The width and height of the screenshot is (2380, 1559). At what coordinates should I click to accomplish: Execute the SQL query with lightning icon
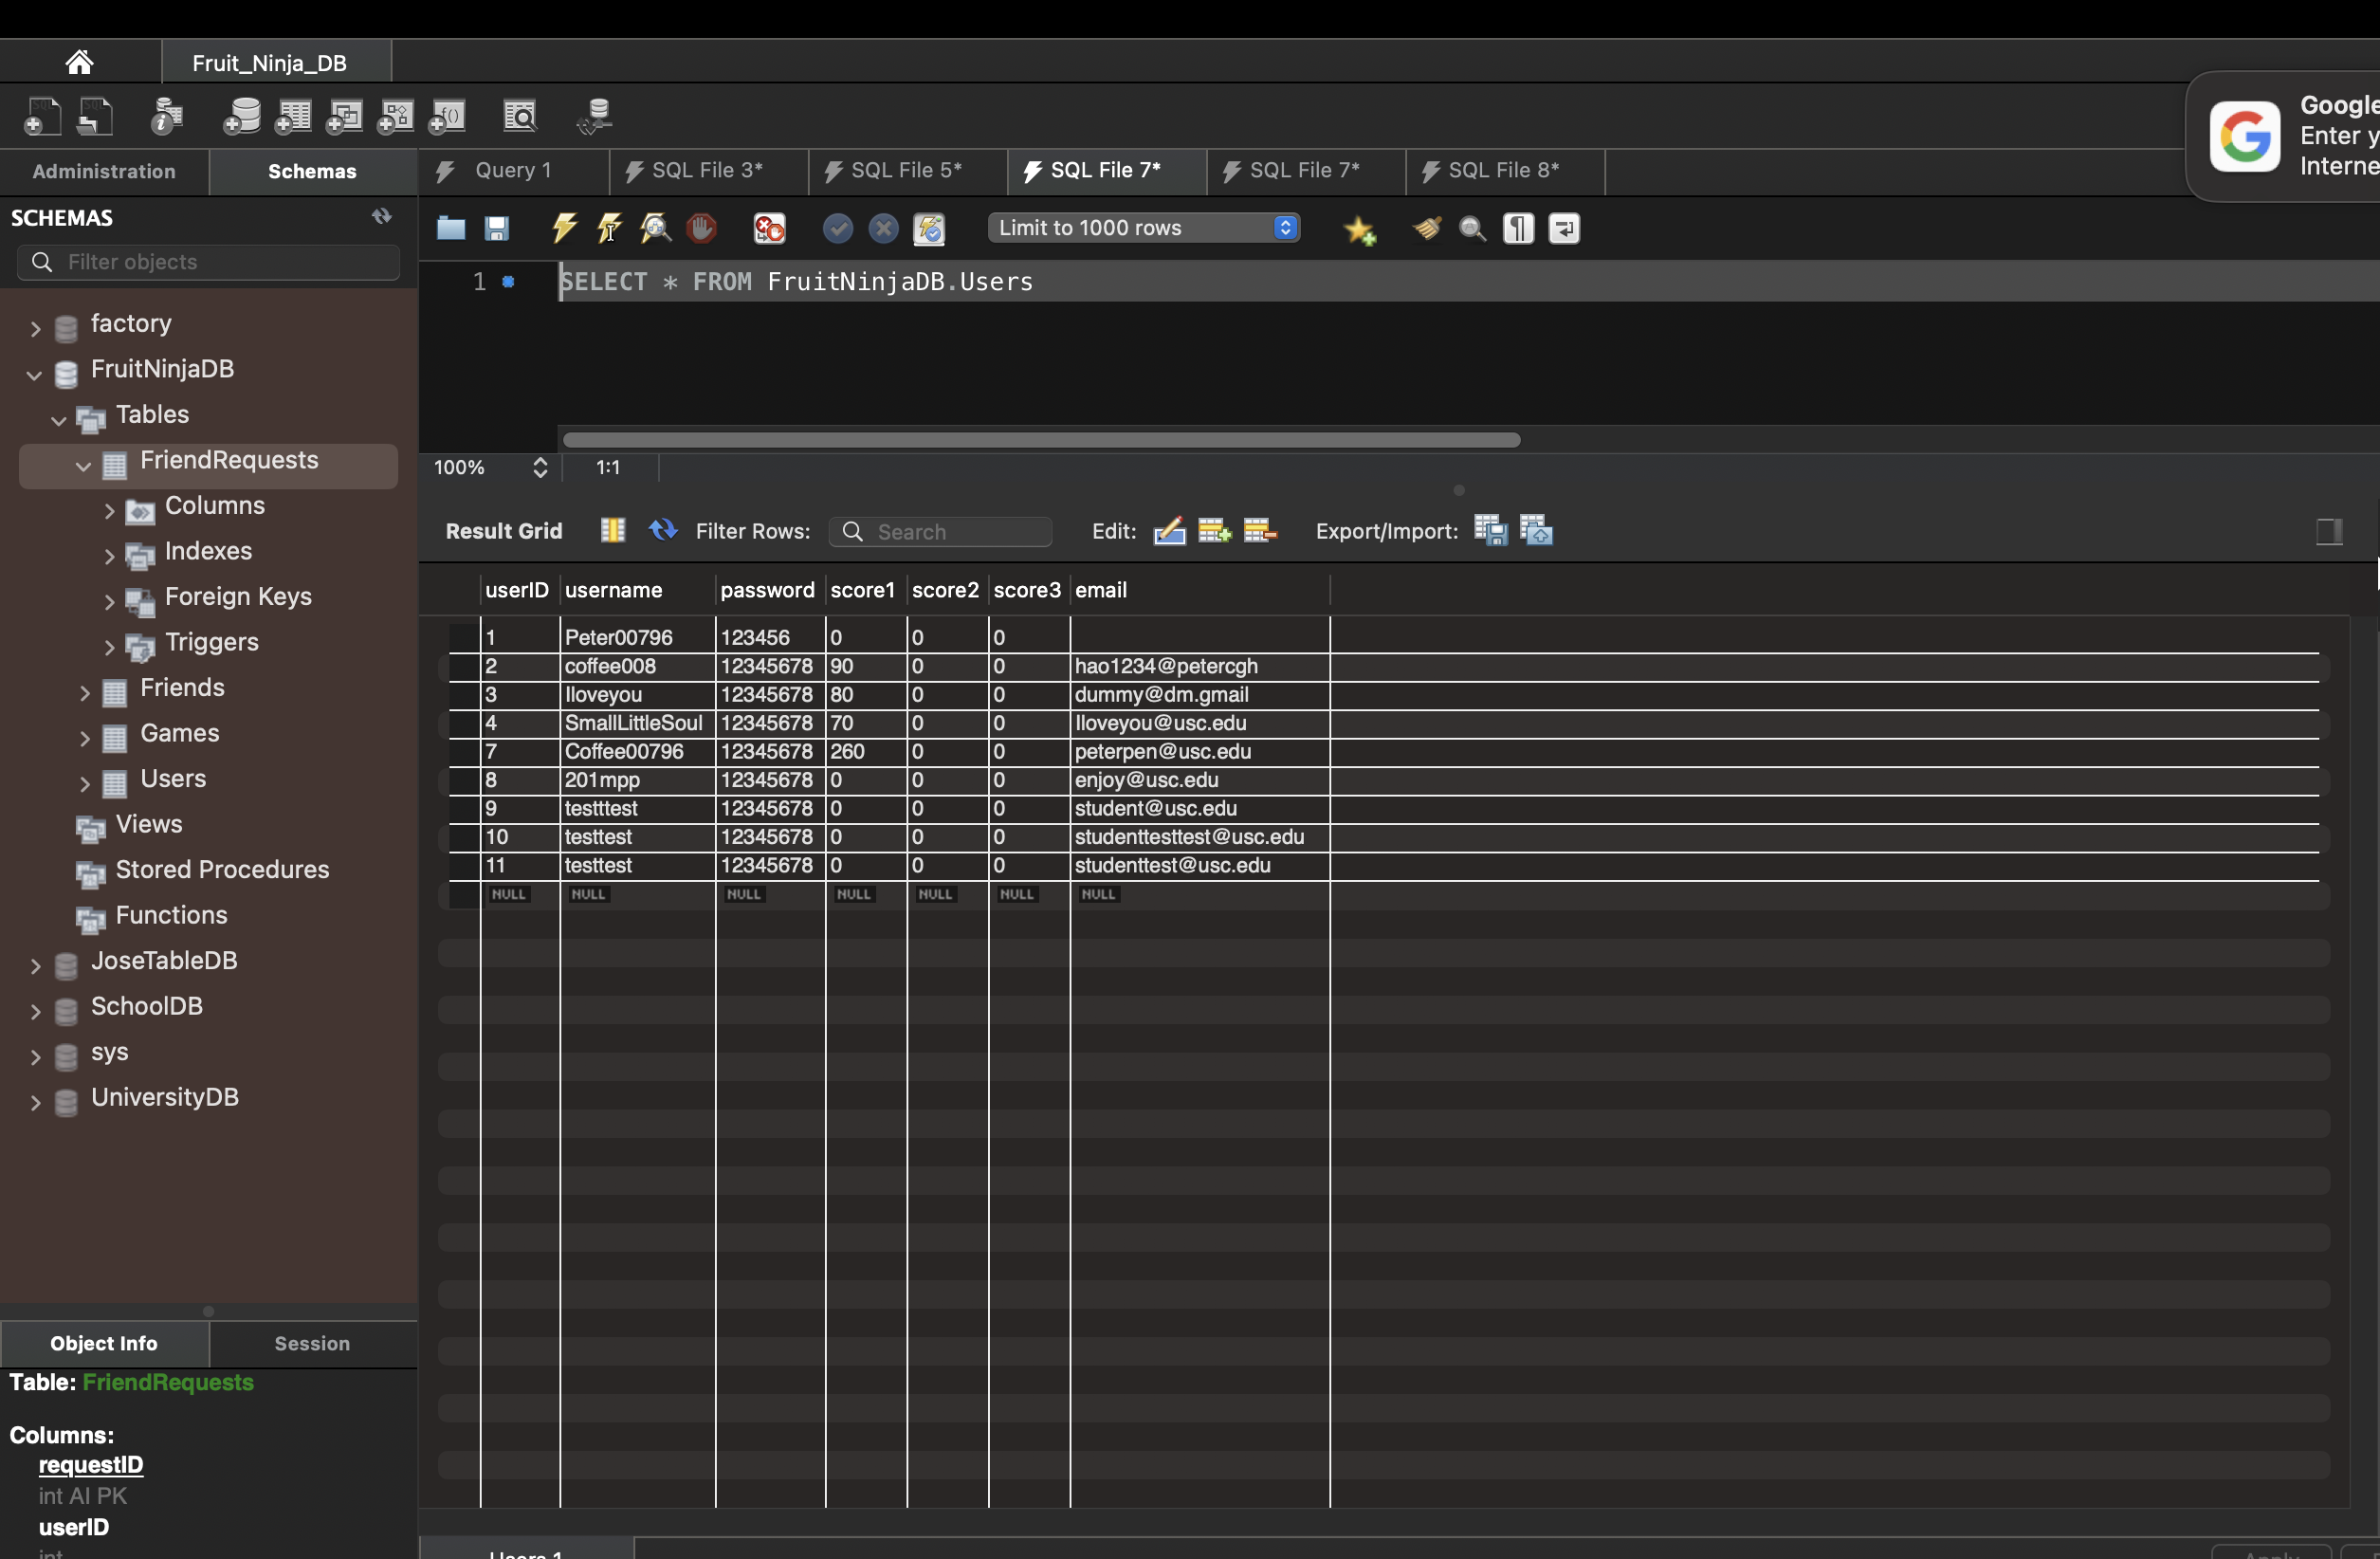coord(564,228)
